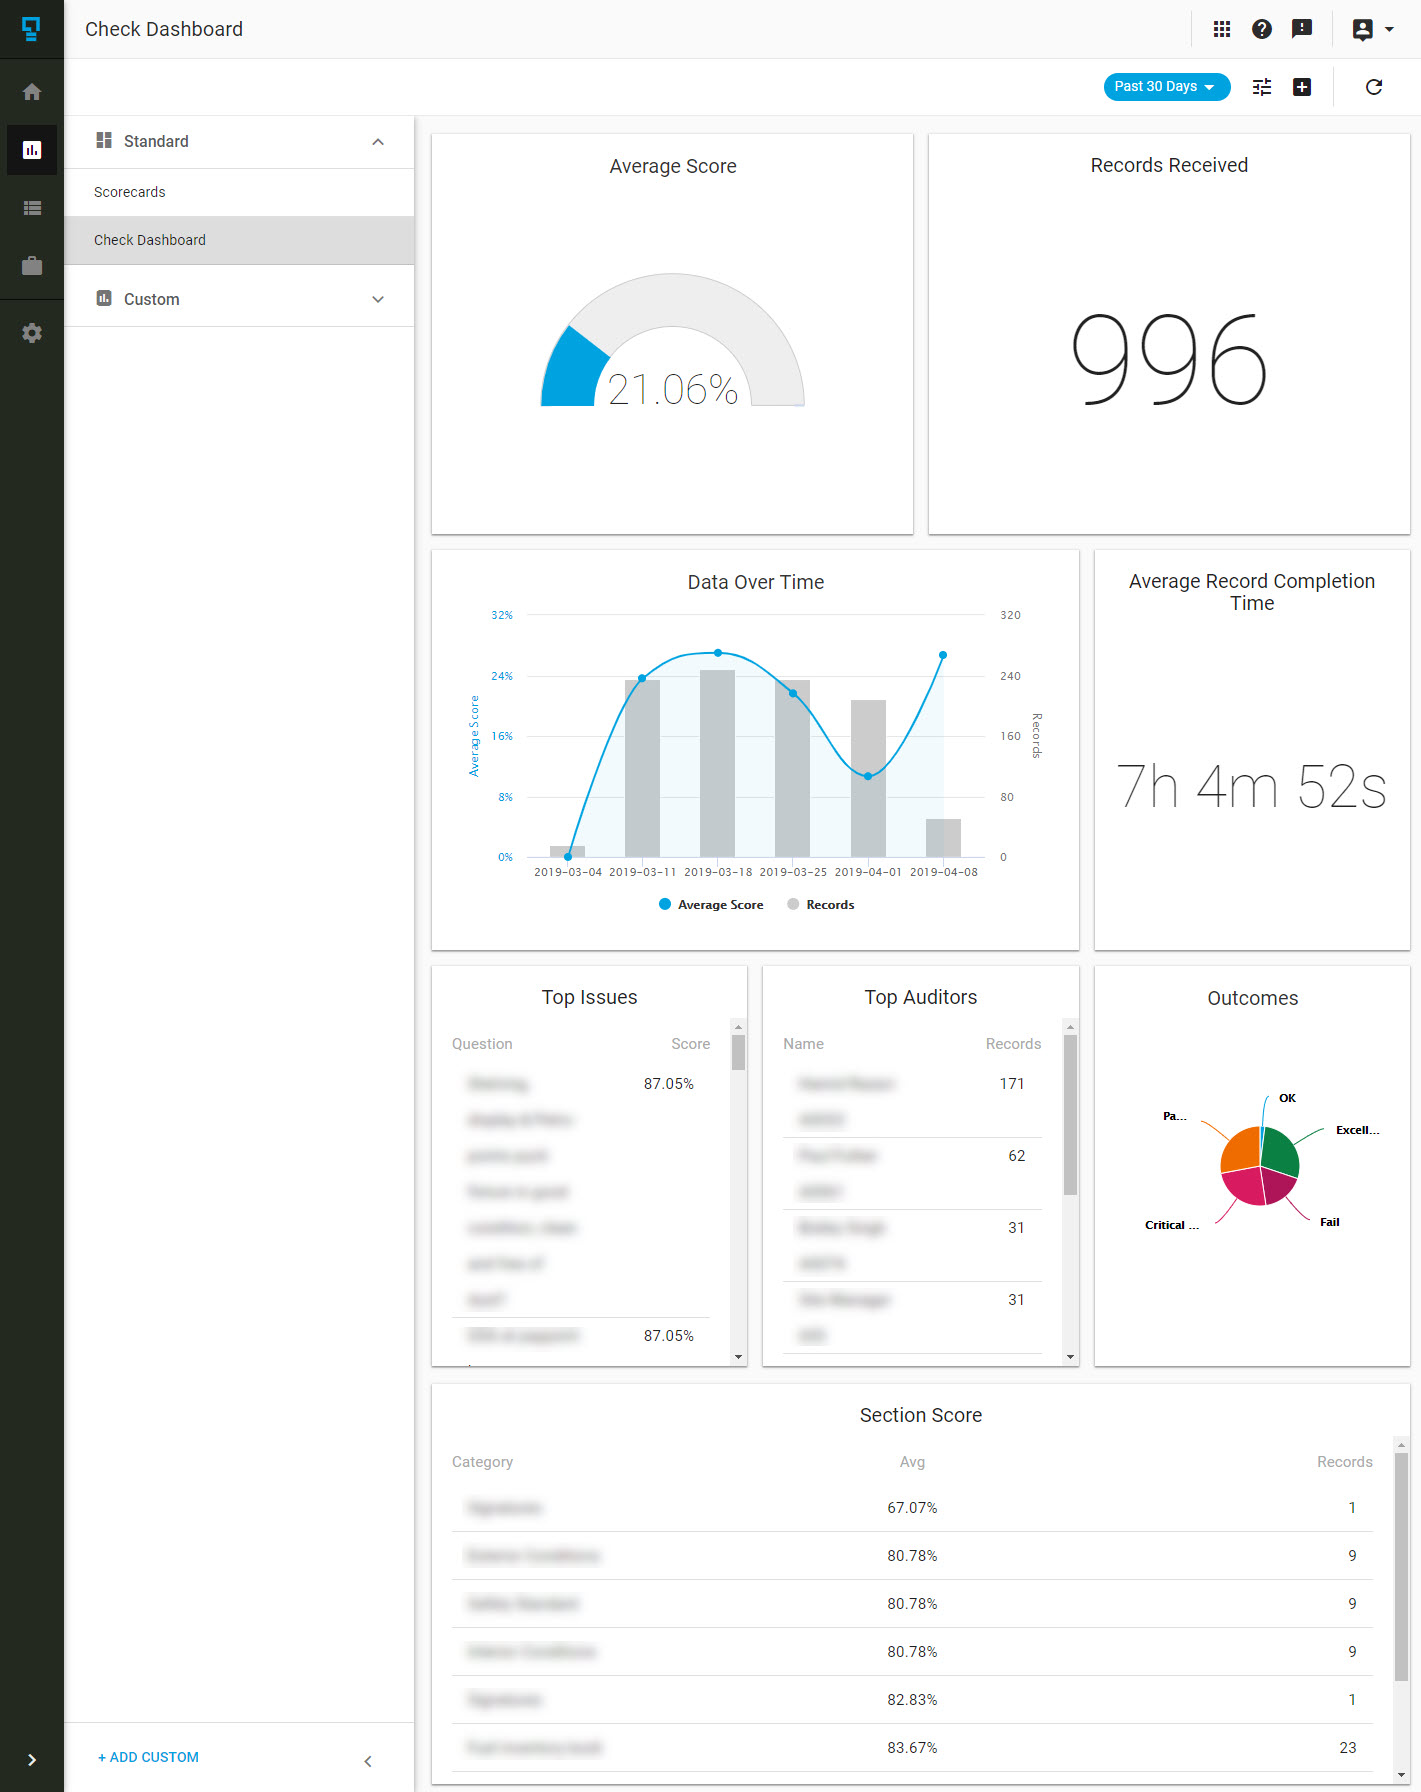1421x1792 pixels.
Task: Click the 82.83% section average
Action: [912, 1700]
